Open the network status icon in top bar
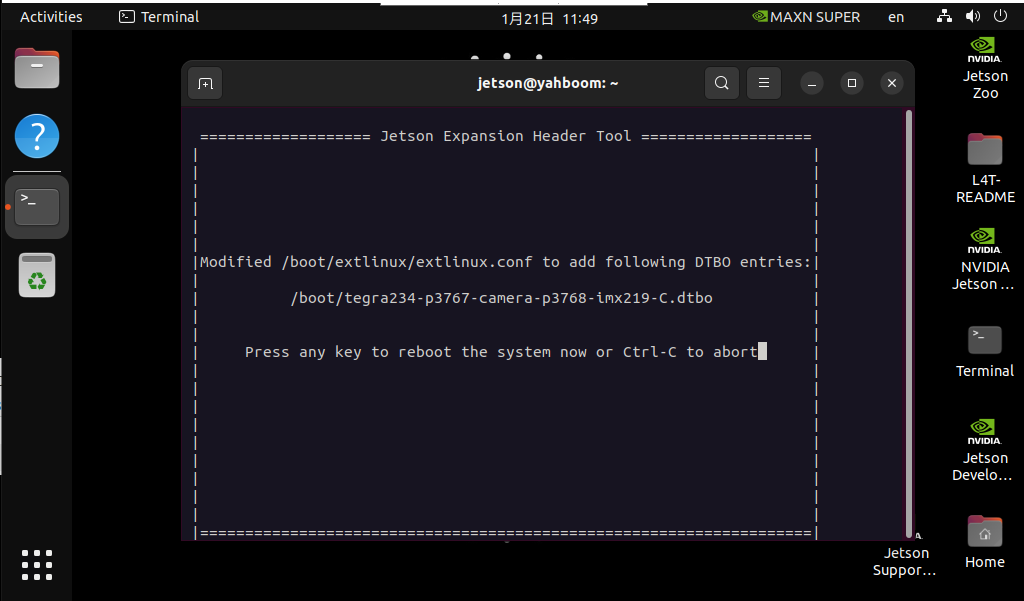The height and width of the screenshot is (601, 1024). (x=944, y=17)
